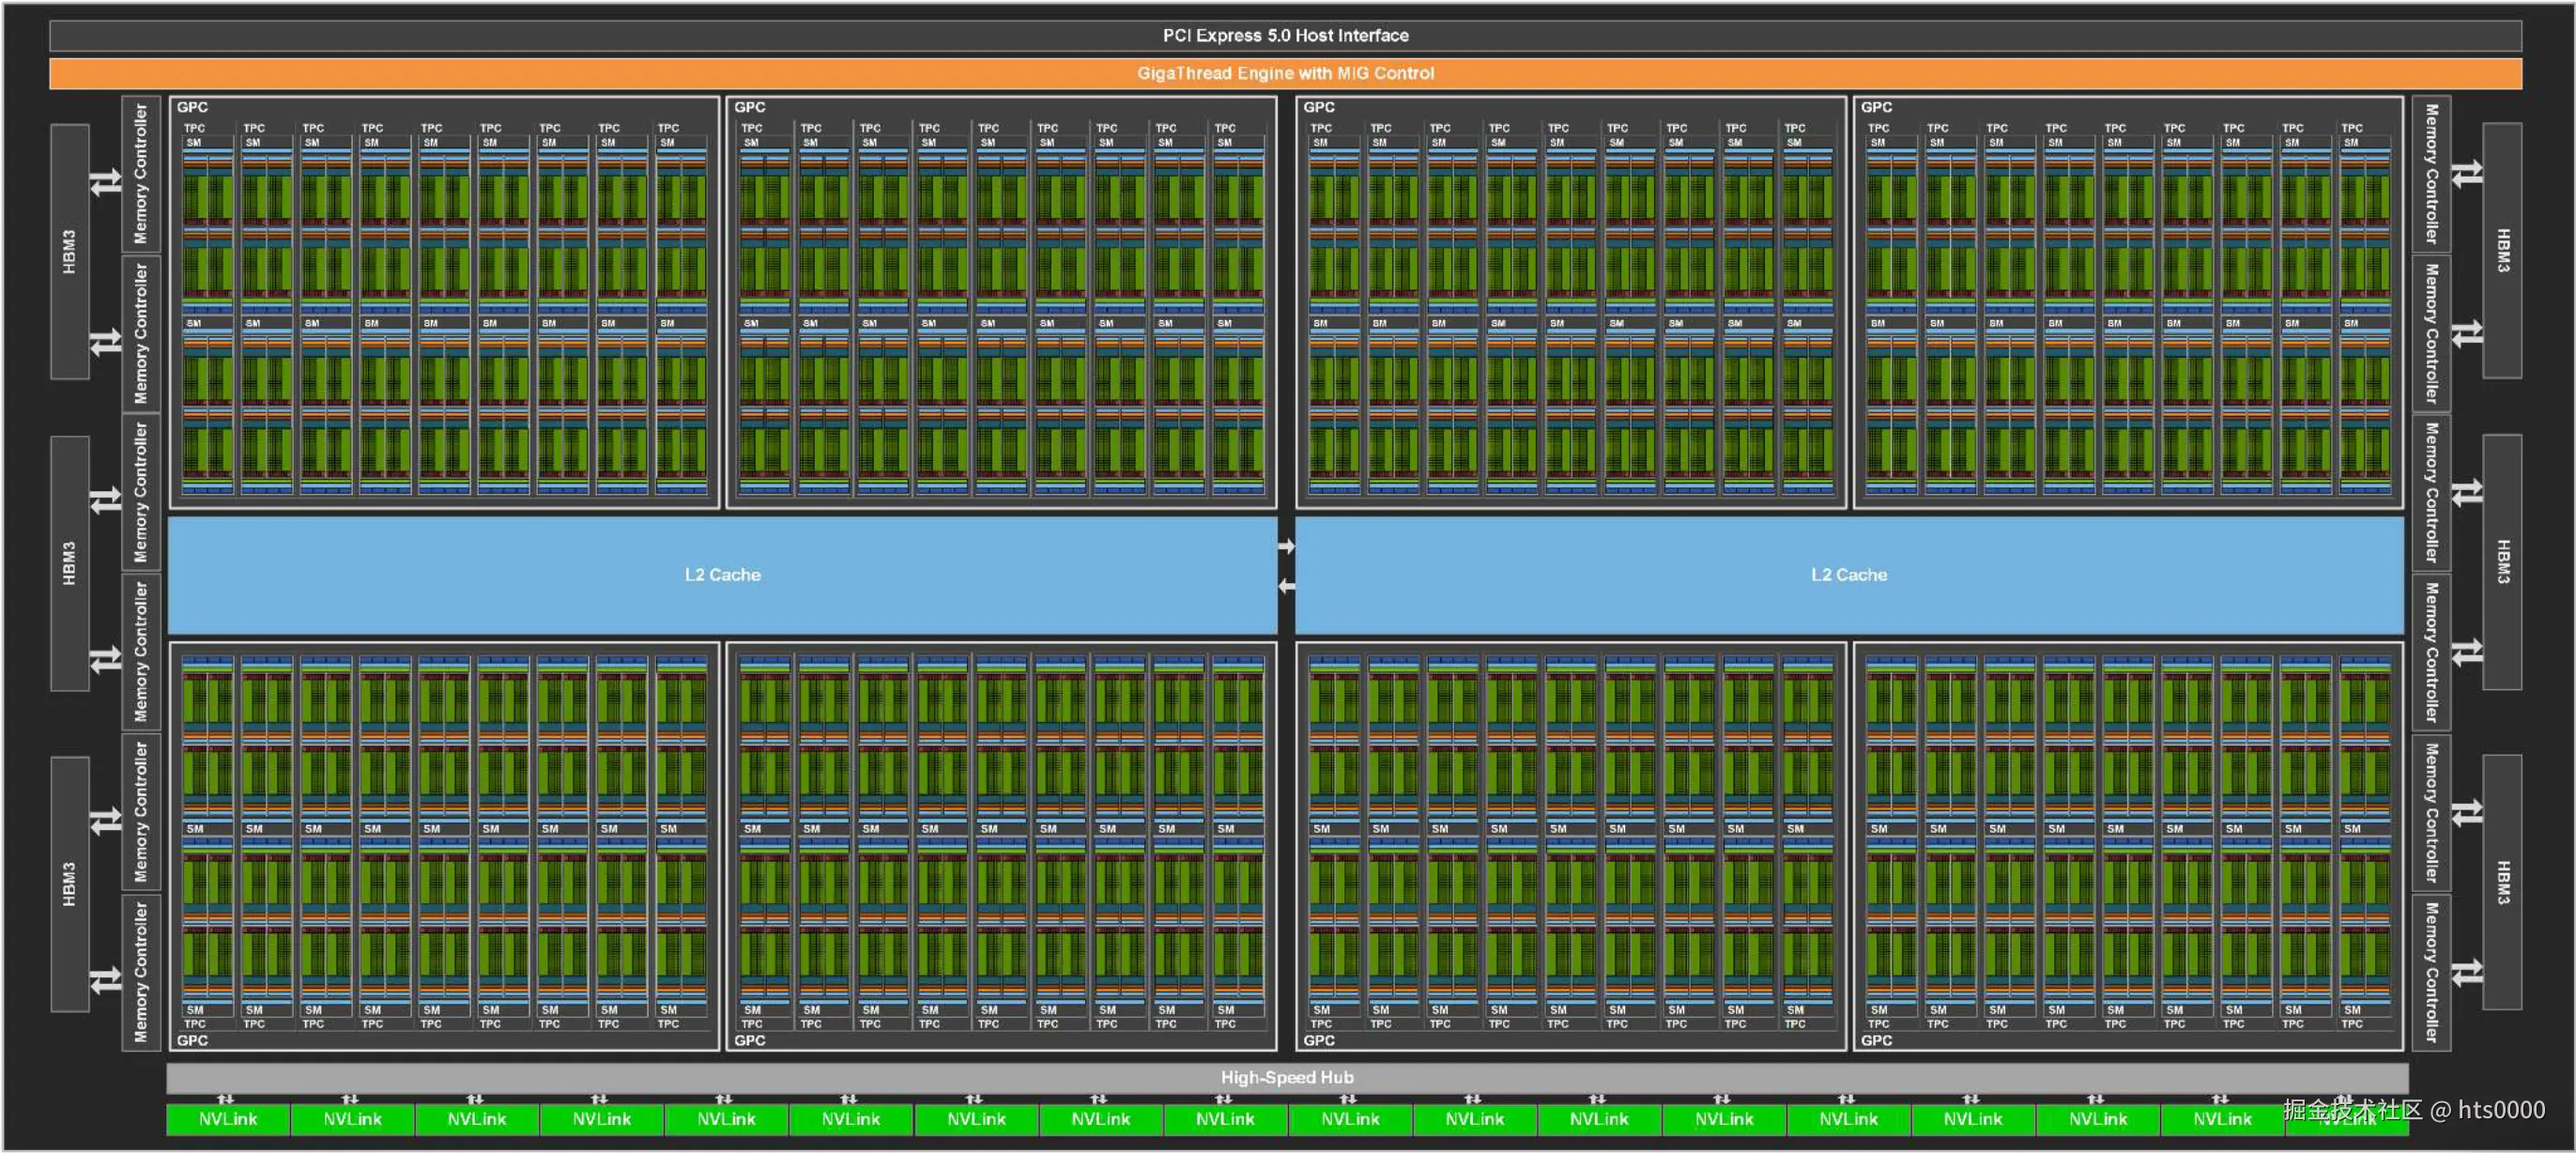Click the PCI Express 5.0 Host Interface bar

click(1285, 35)
